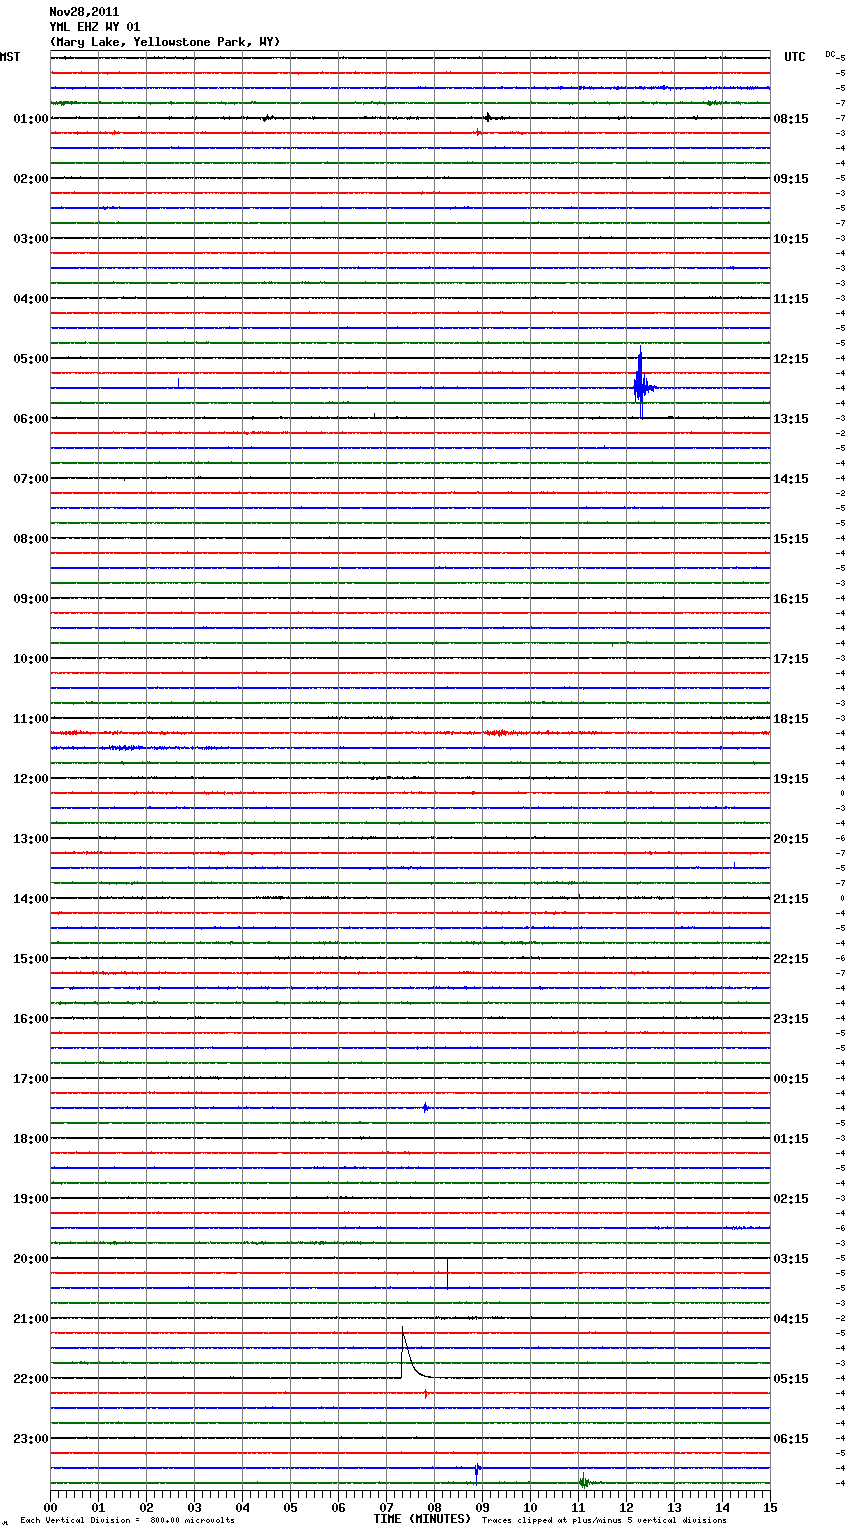Select the 07:00 MST time label
The height and width of the screenshot is (1534, 850).
31,479
